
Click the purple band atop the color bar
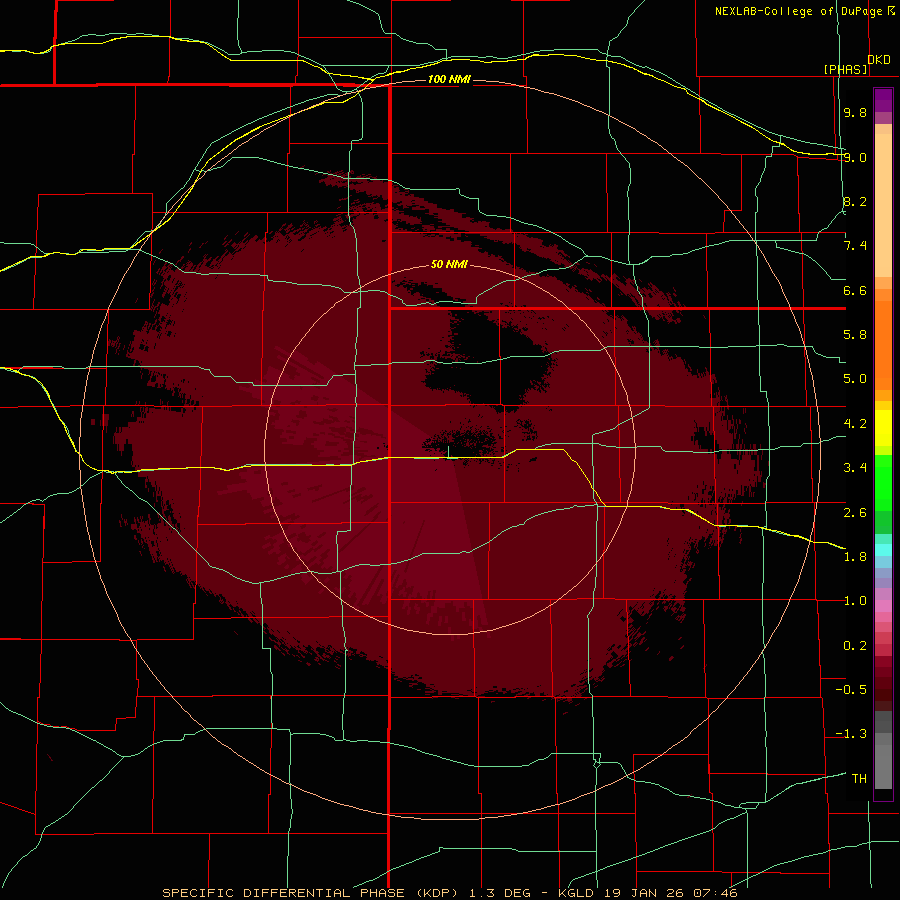click(x=883, y=100)
